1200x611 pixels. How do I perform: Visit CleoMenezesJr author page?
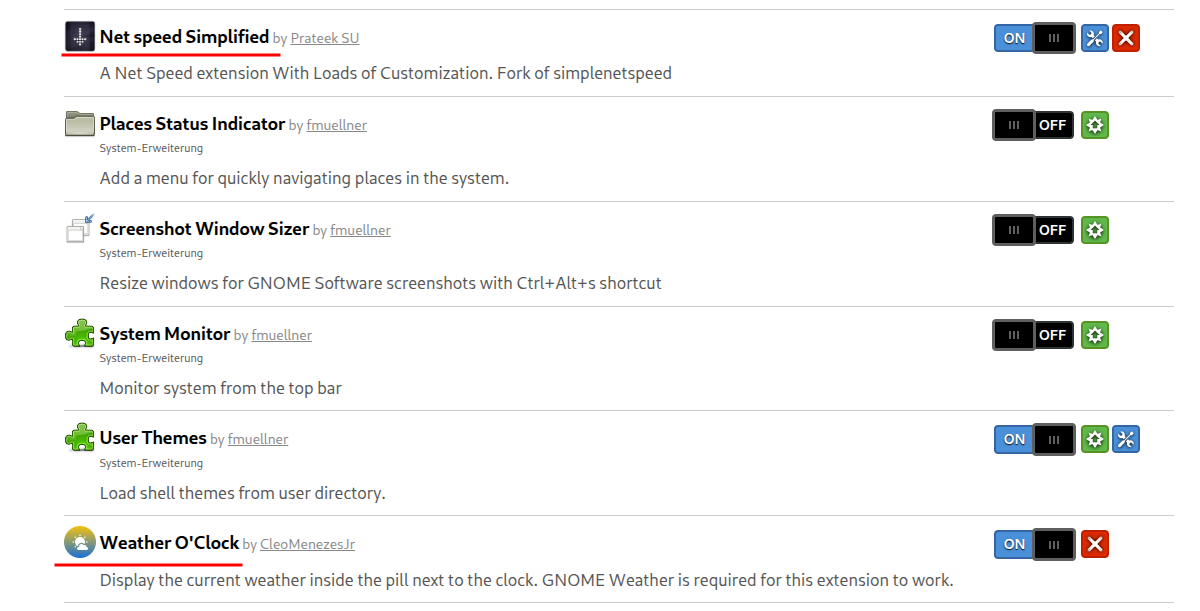307,545
